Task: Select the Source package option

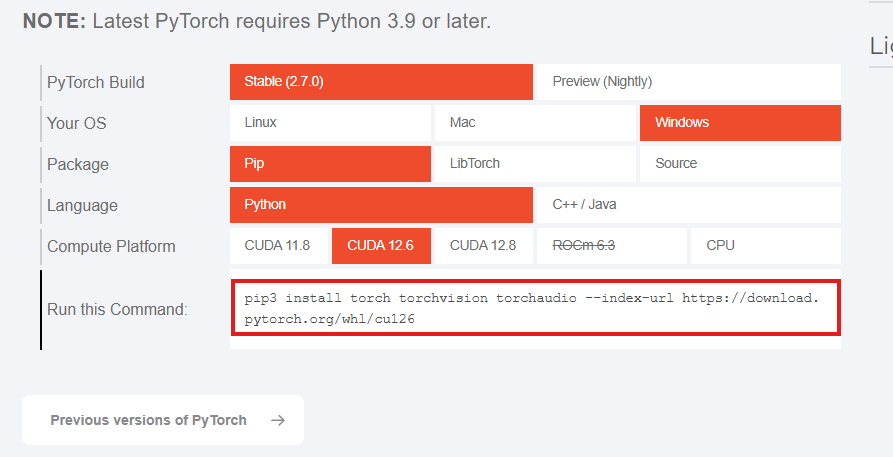Action: 740,164
